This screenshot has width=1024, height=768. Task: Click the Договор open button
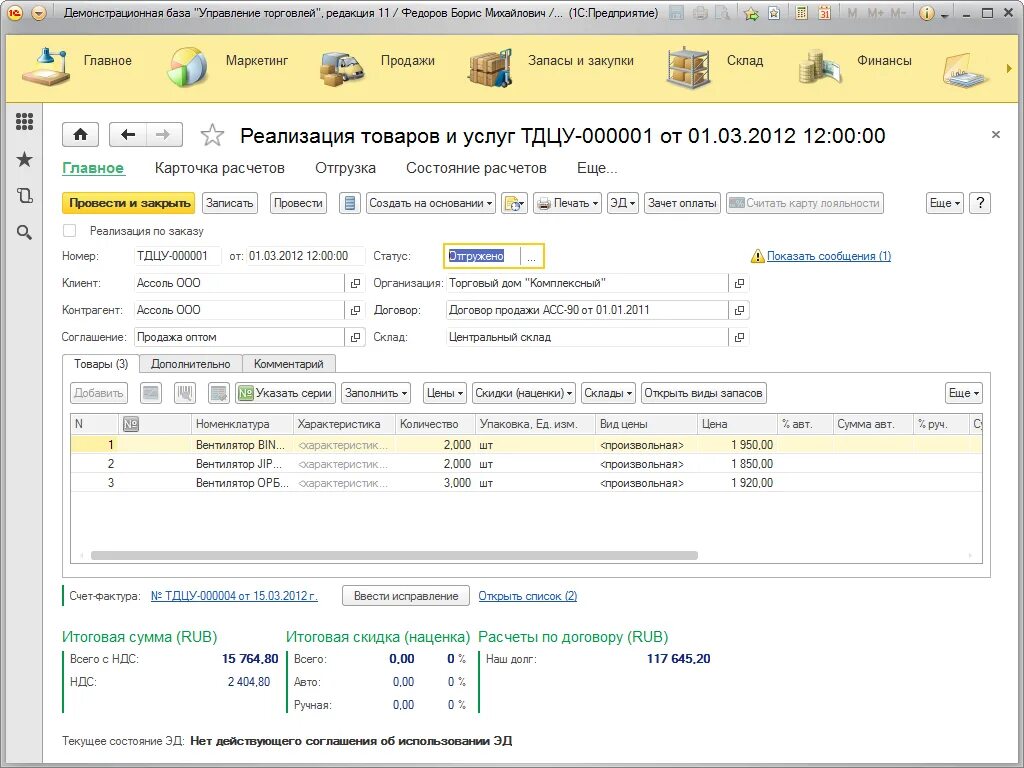tap(739, 310)
